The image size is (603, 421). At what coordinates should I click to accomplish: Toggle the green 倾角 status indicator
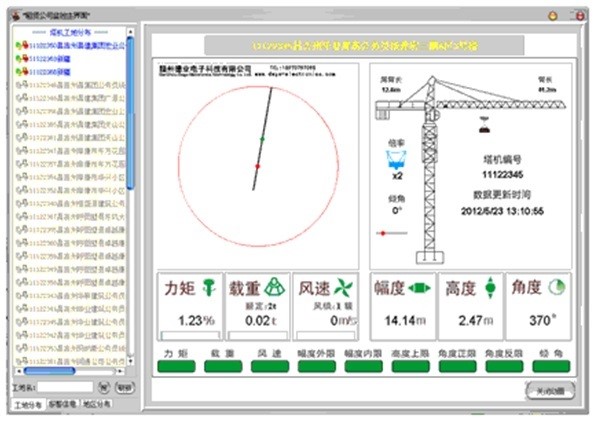pos(553,367)
